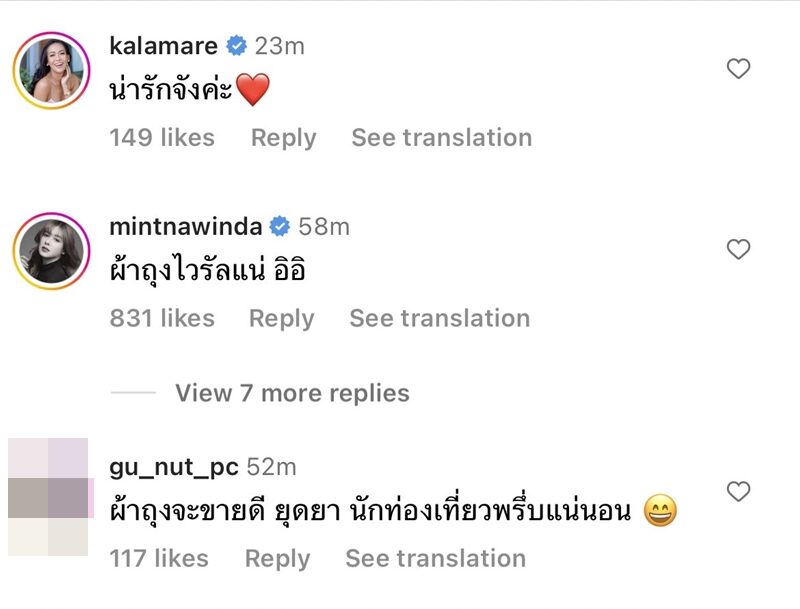See translation of gu_nut_pc's comment
Viewport: 800px width, 609px height.
coord(435,558)
